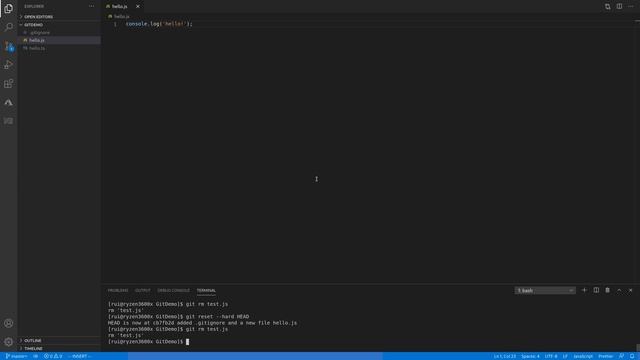Open editor More Actions ellipsis menu

tap(631, 7)
